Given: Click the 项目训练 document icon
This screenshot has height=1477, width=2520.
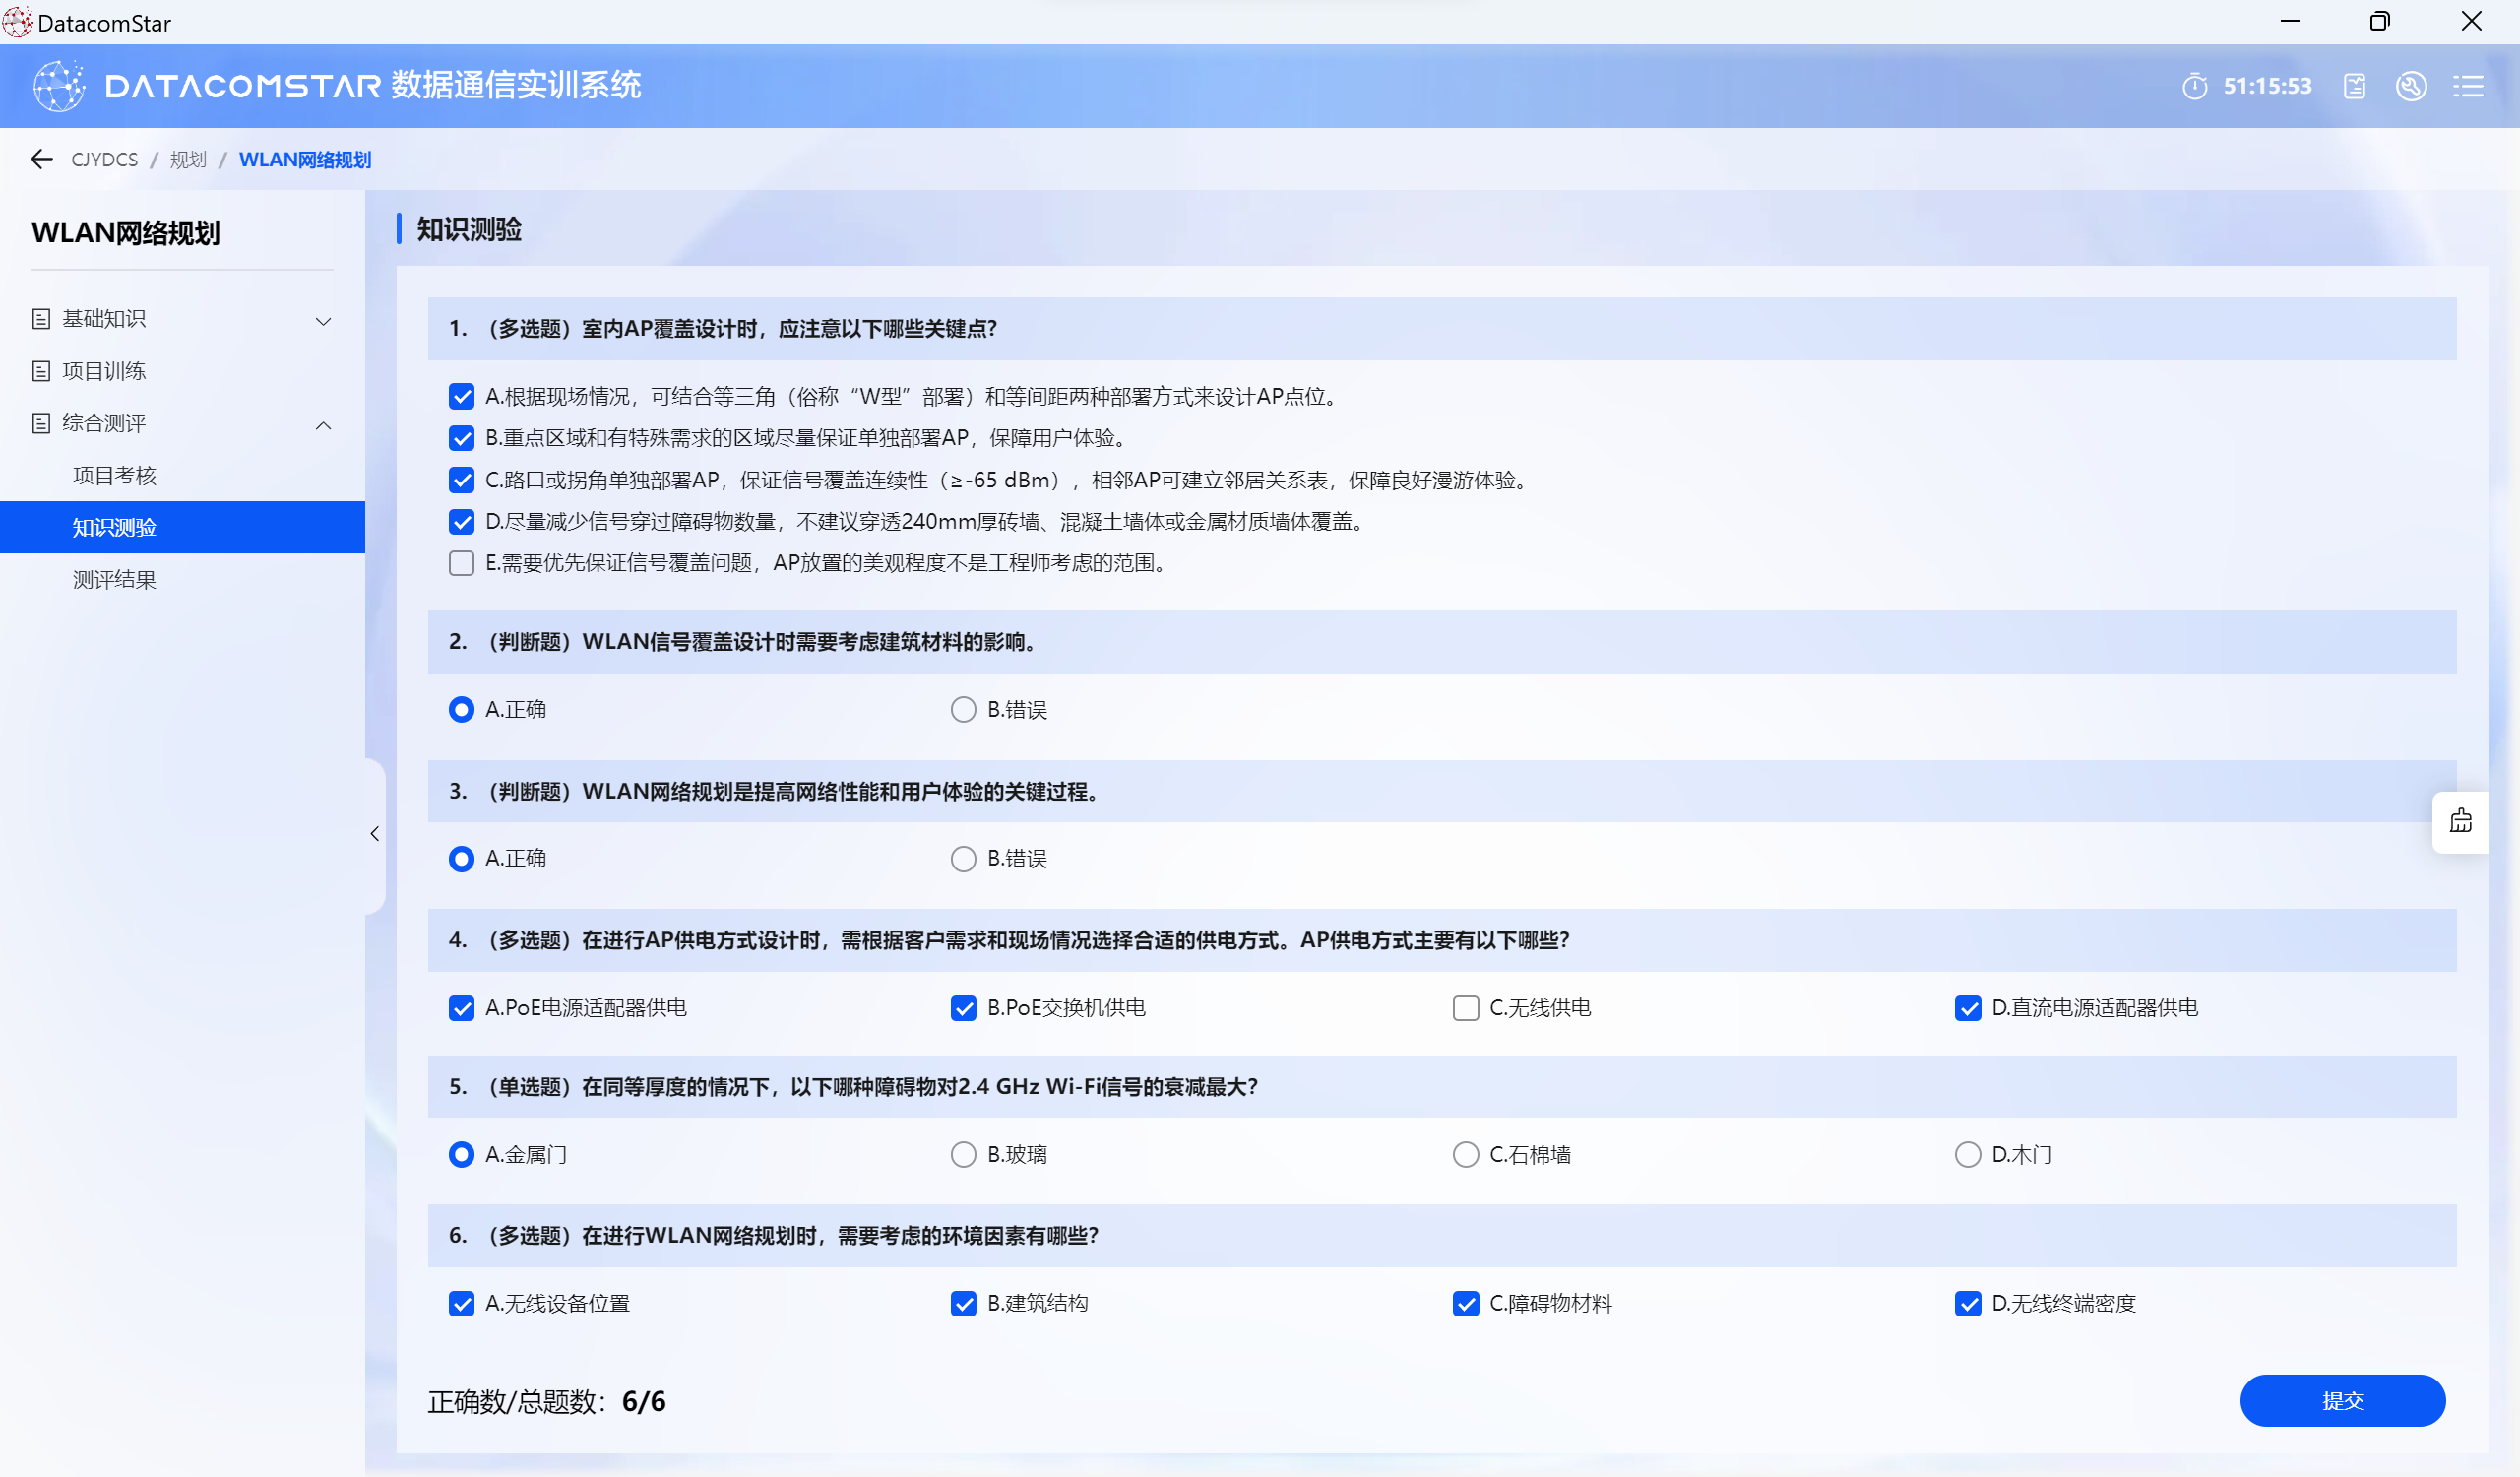Looking at the screenshot, I should (41, 371).
